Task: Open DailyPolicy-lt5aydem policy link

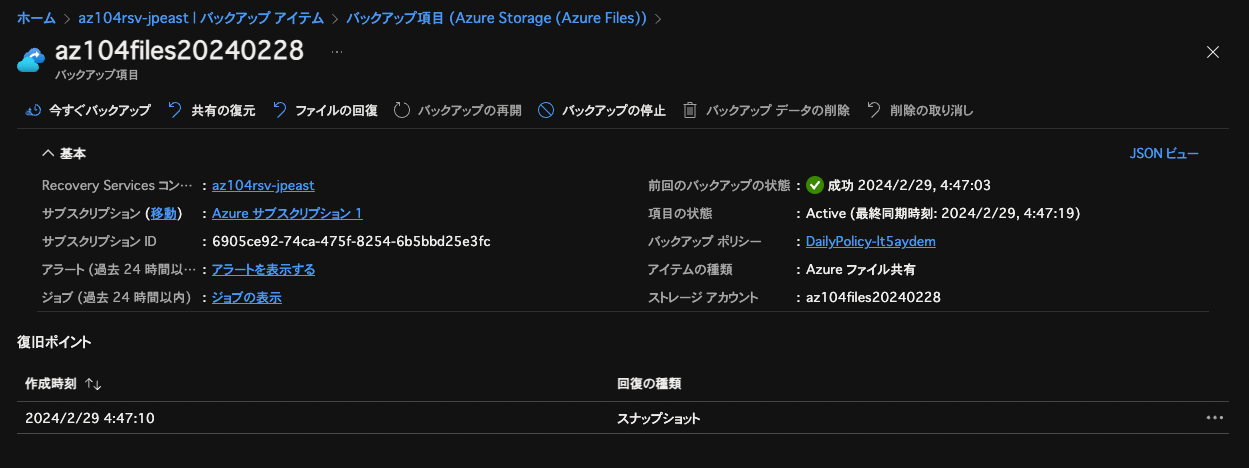Action: (x=871, y=241)
